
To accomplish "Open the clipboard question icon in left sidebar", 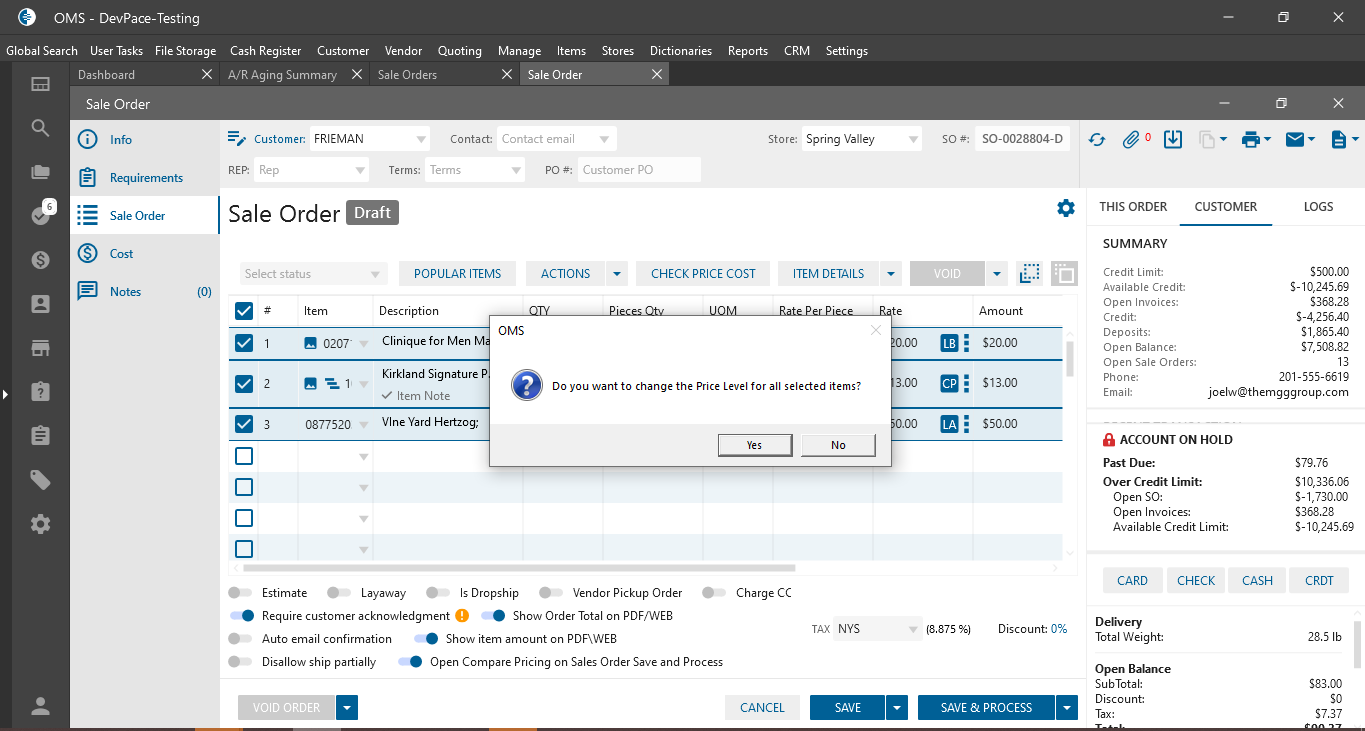I will point(40,392).
